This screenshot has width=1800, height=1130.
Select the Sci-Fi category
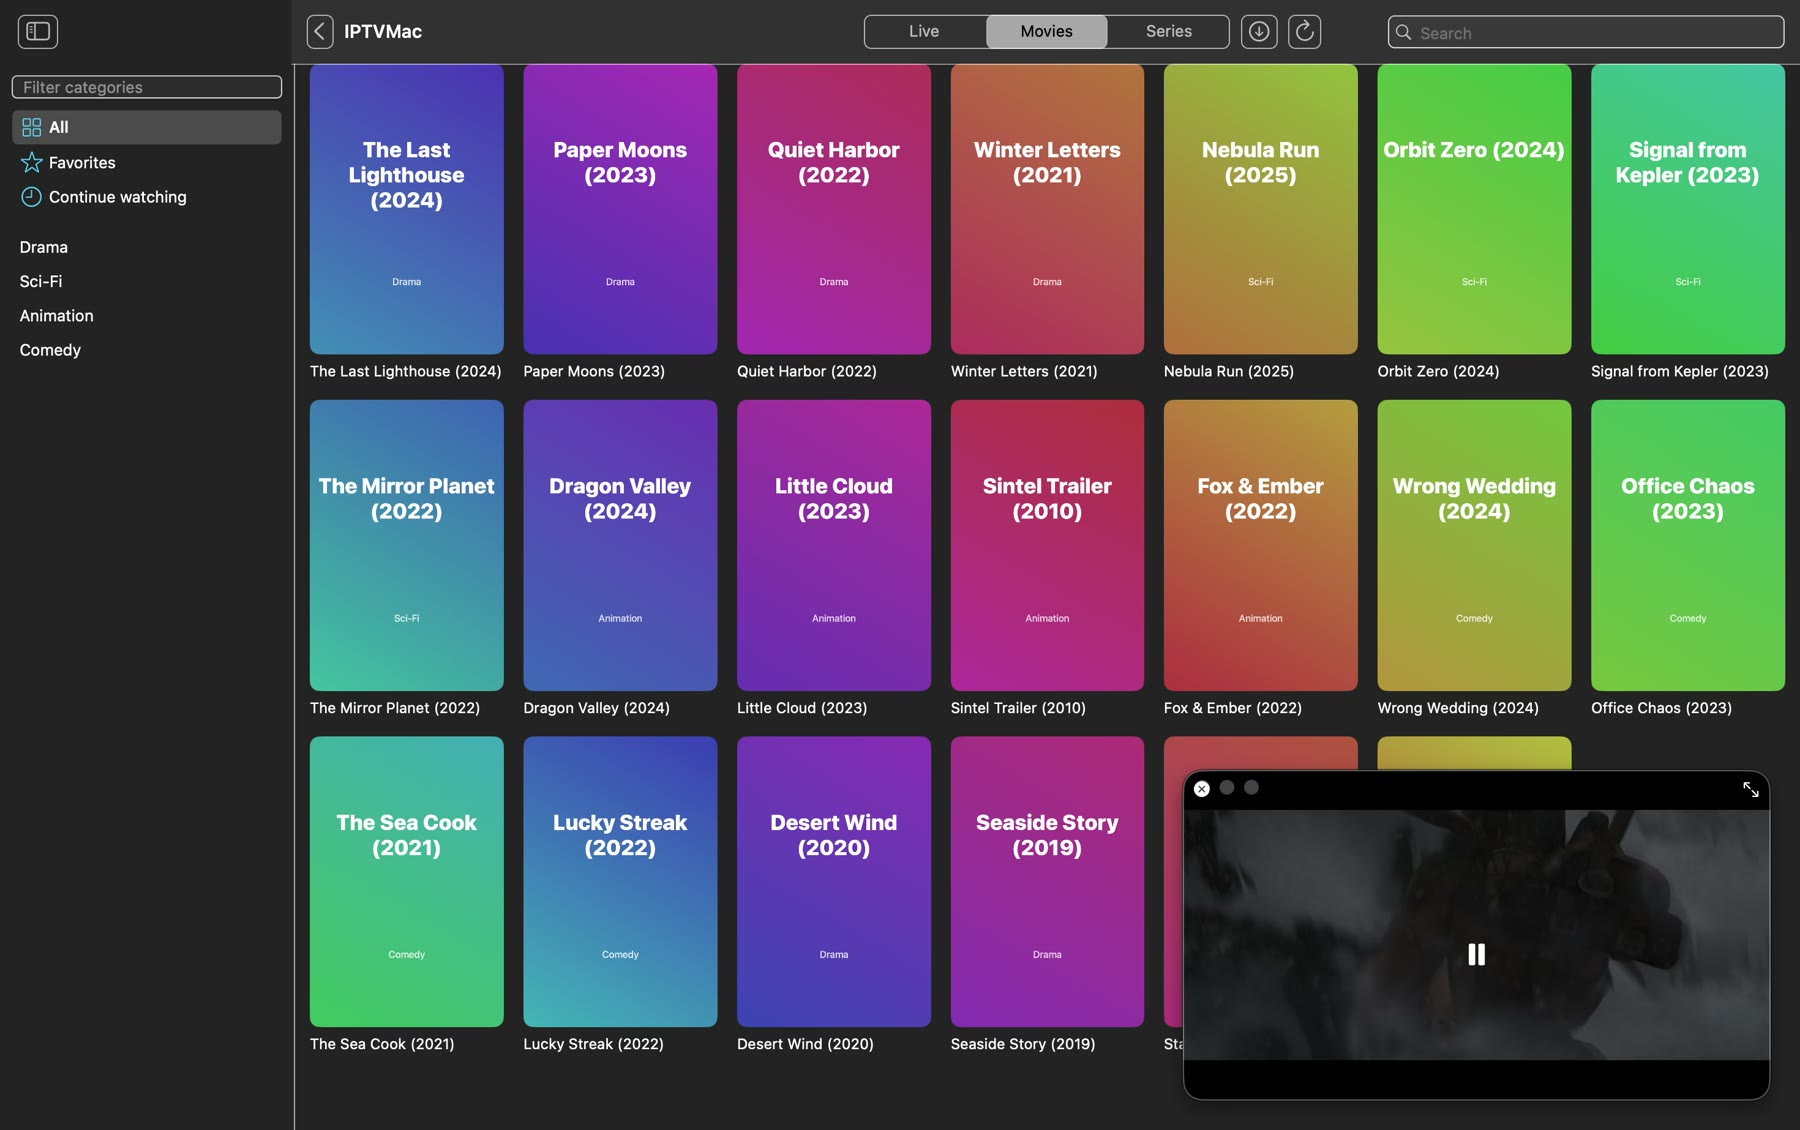coord(147,281)
